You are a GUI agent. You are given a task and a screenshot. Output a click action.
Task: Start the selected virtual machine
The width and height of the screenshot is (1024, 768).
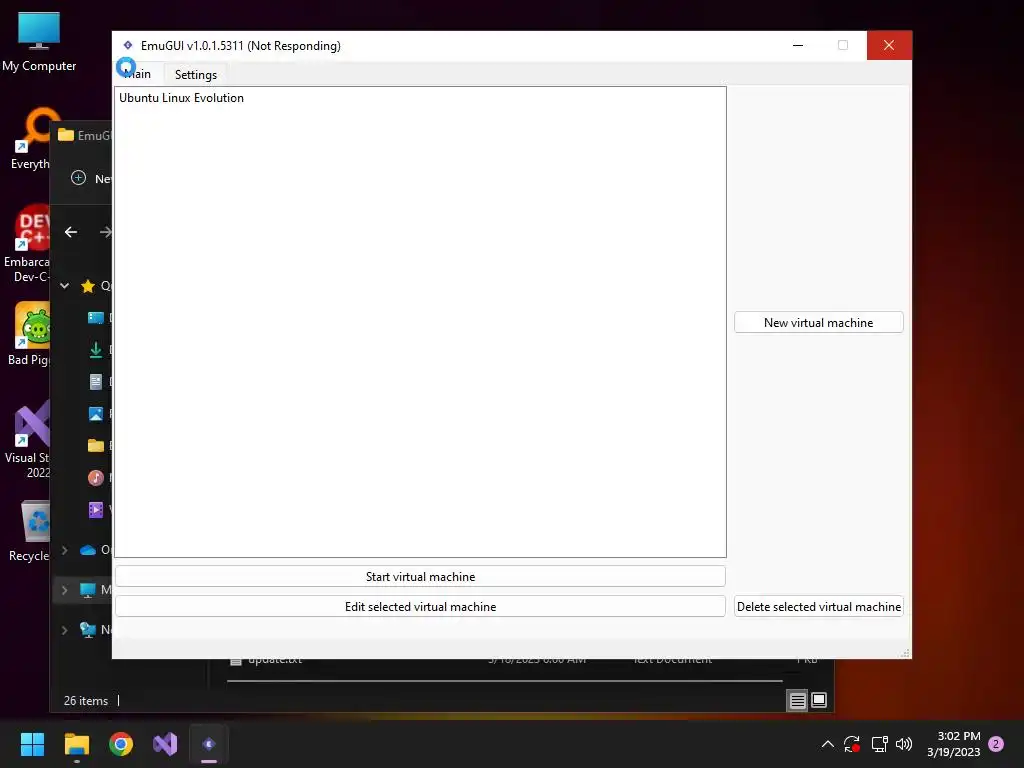pyautogui.click(x=420, y=577)
